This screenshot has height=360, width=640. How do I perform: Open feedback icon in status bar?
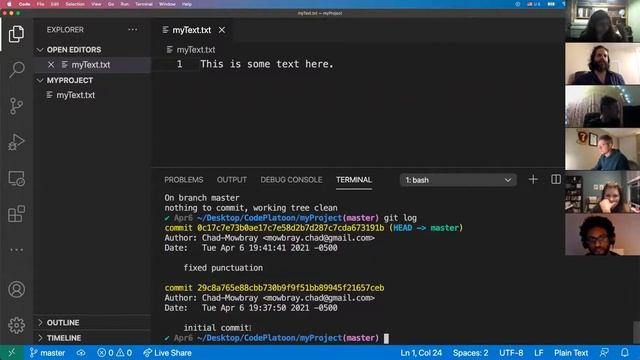point(604,353)
